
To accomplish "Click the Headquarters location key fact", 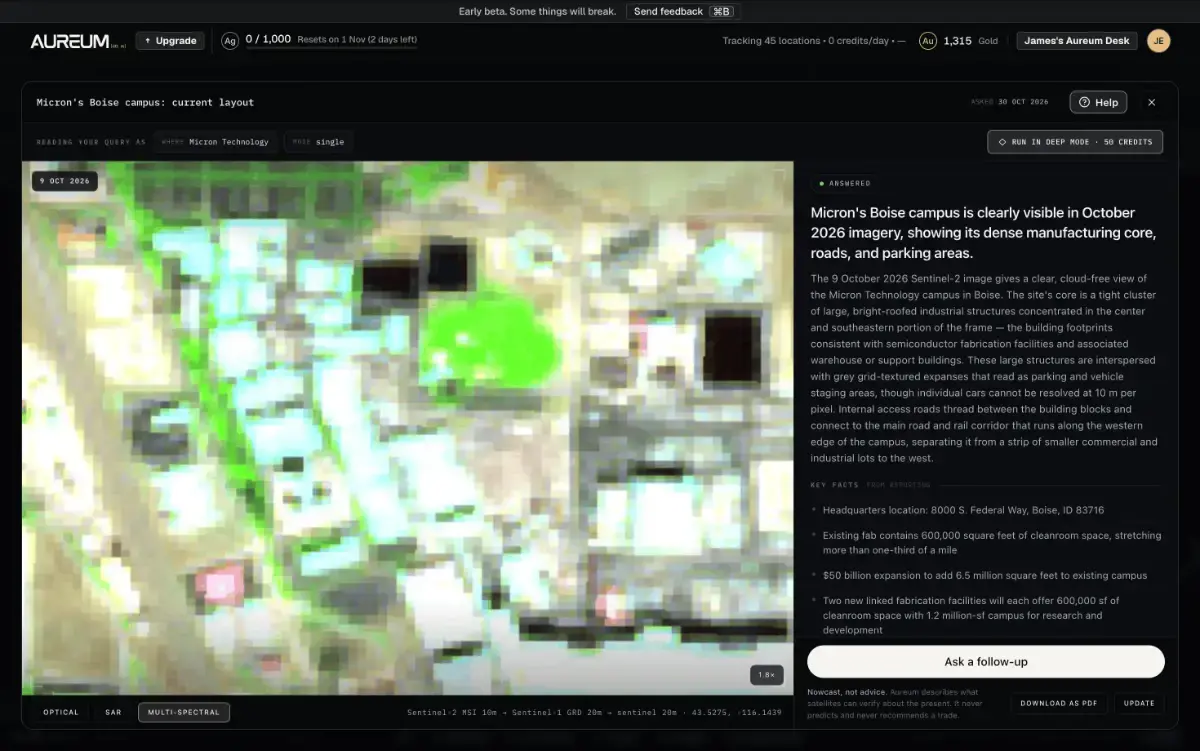I will pyautogui.click(x=963, y=510).
